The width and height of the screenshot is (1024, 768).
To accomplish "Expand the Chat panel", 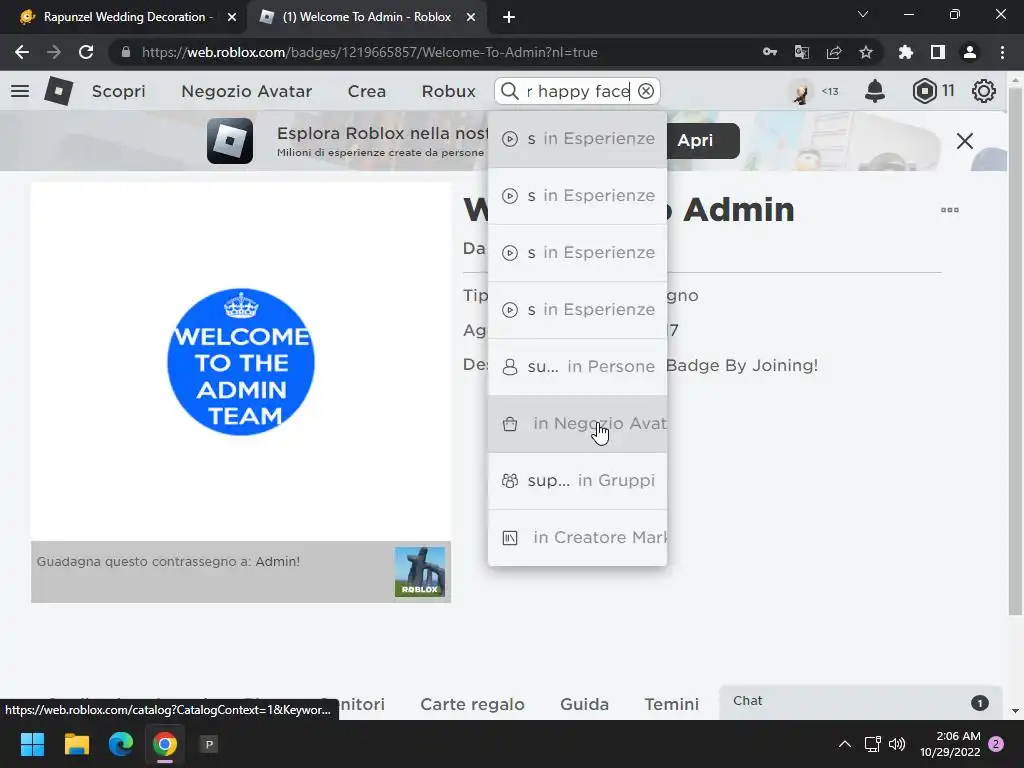I will click(x=860, y=702).
